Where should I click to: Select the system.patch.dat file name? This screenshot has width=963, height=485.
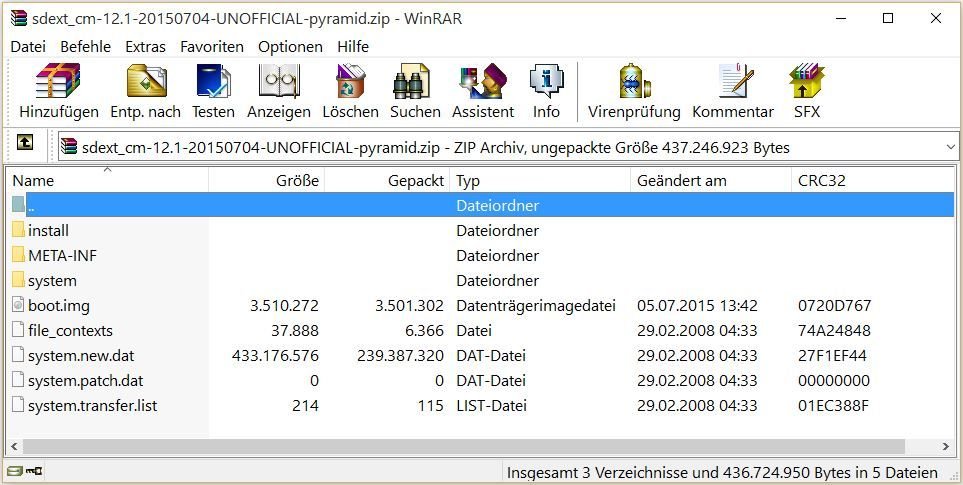point(85,381)
